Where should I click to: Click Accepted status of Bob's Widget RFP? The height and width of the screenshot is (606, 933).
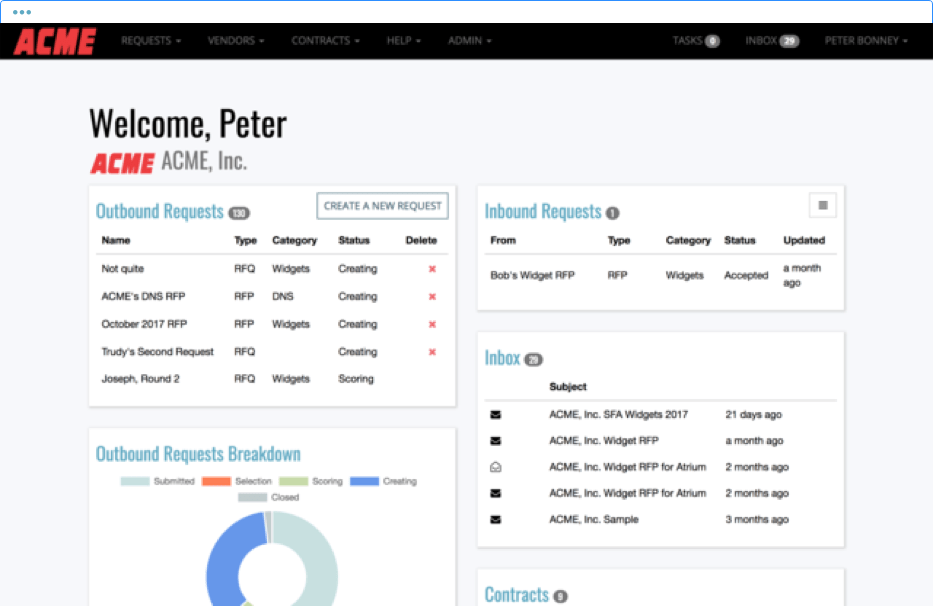[x=746, y=275]
